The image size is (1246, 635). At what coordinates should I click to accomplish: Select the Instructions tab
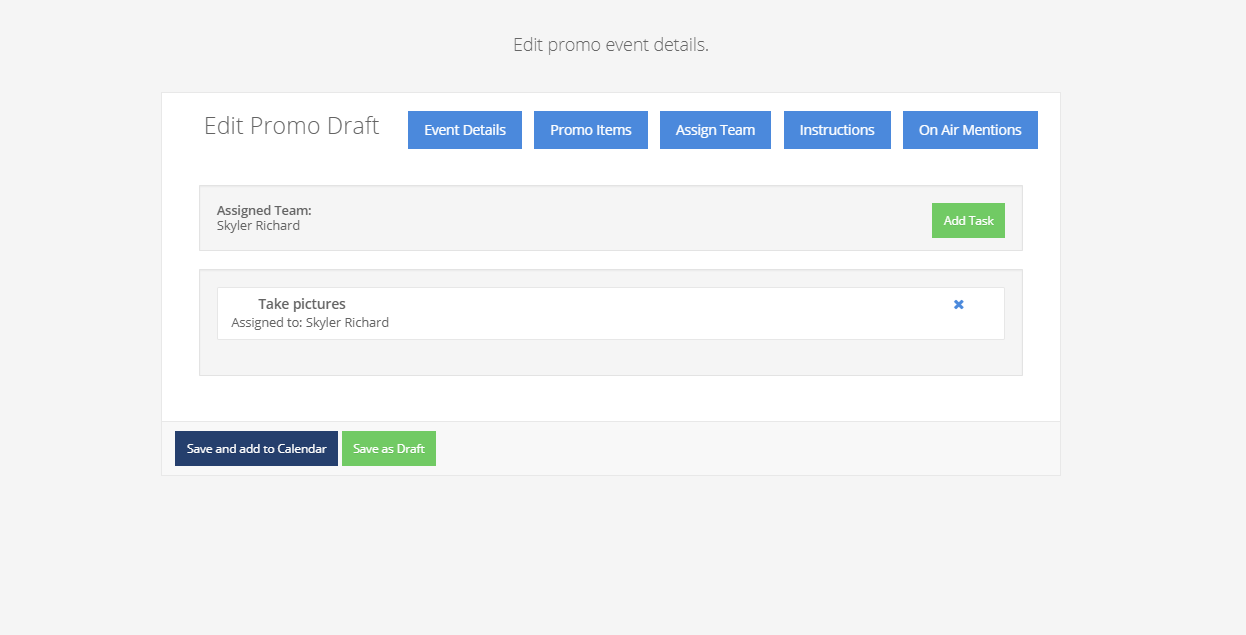[x=837, y=130]
